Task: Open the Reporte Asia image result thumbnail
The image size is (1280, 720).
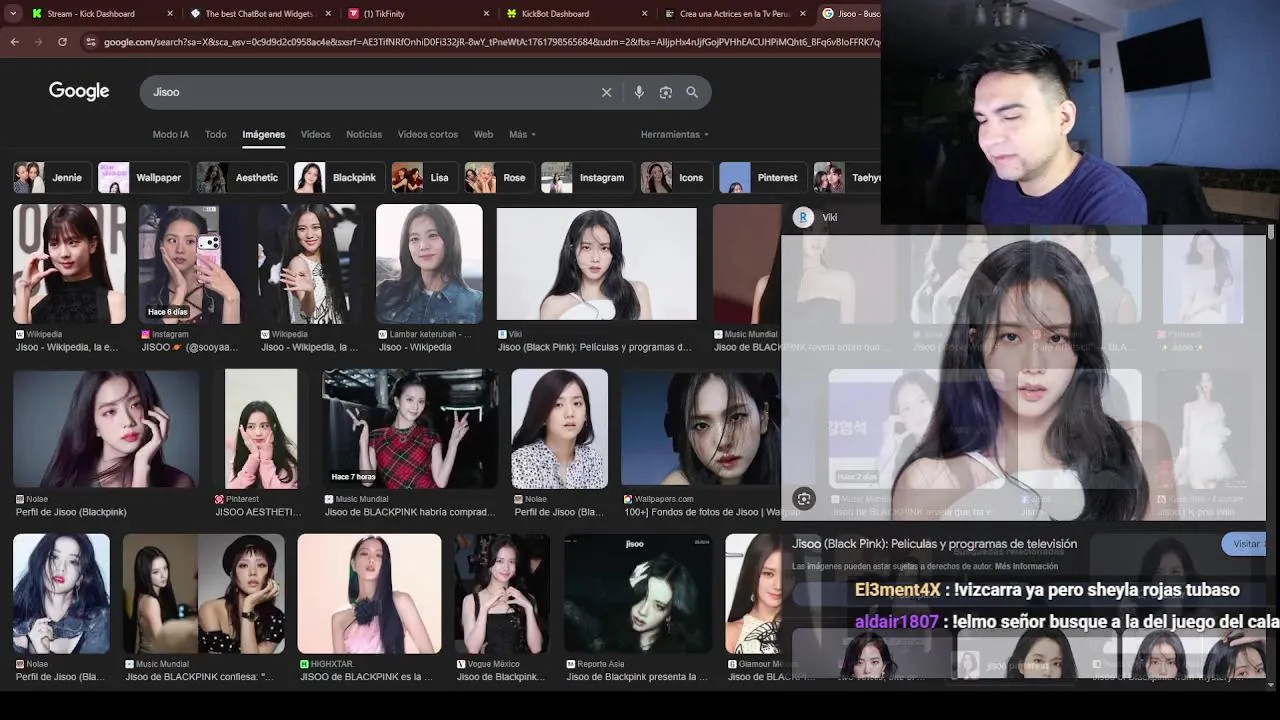Action: (x=637, y=593)
